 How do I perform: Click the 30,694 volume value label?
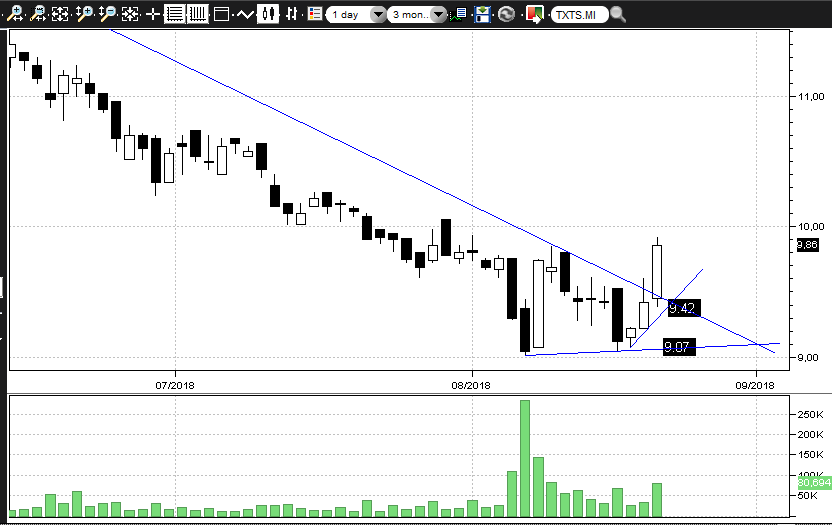pyautogui.click(x=814, y=483)
